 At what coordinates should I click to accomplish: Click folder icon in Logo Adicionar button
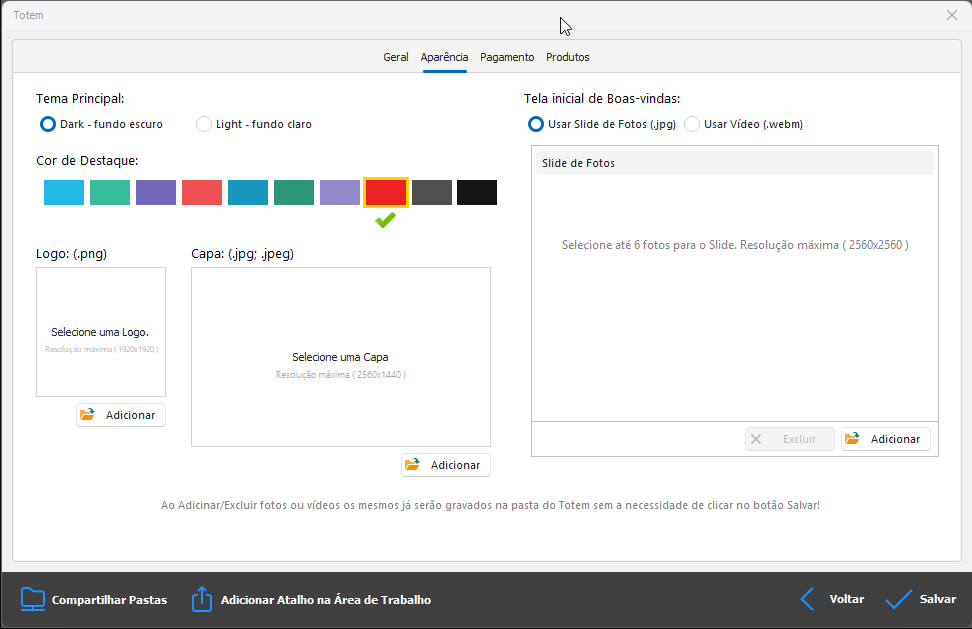coord(88,415)
